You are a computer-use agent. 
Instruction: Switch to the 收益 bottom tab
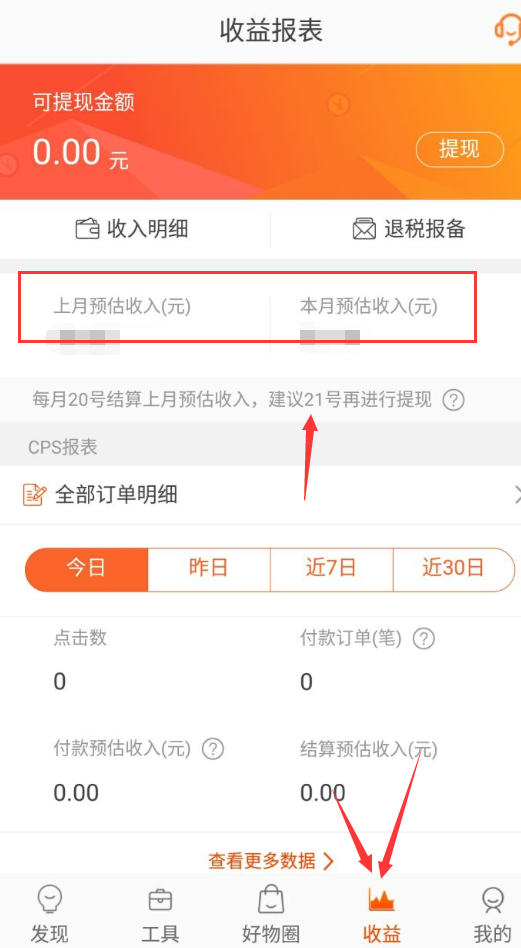click(x=382, y=915)
